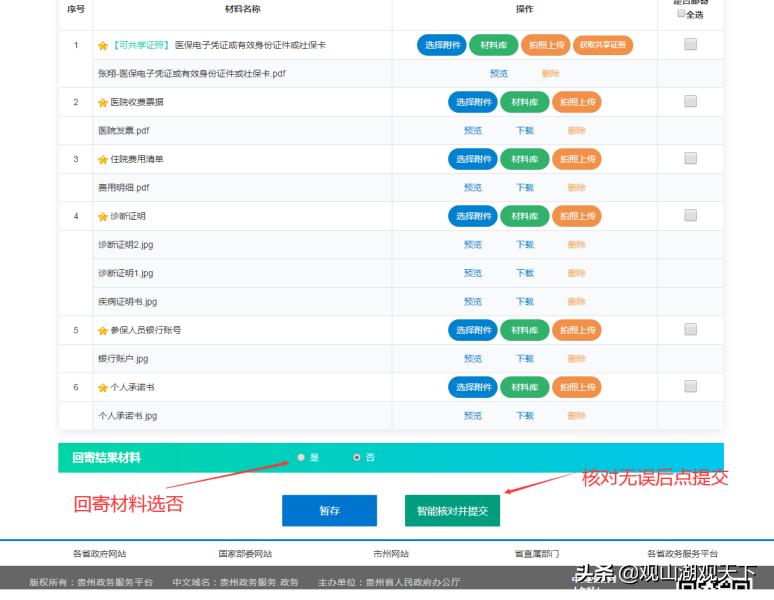Open 材料库 for 诊断证明
Screen dimensions: 774x600
[525, 216]
